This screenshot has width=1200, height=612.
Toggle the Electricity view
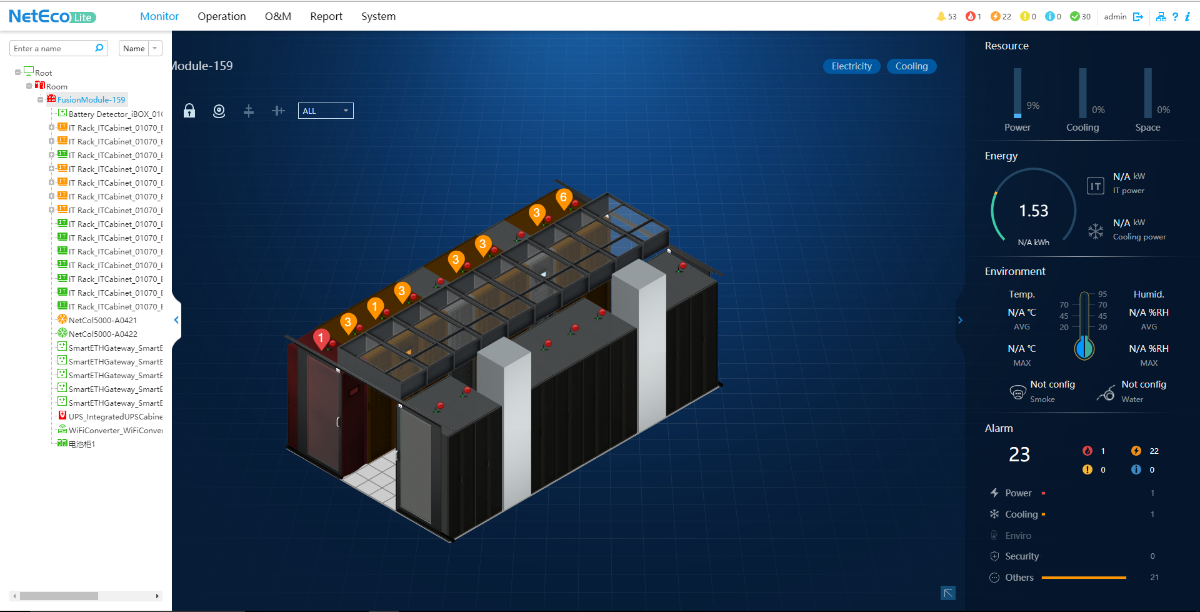852,66
